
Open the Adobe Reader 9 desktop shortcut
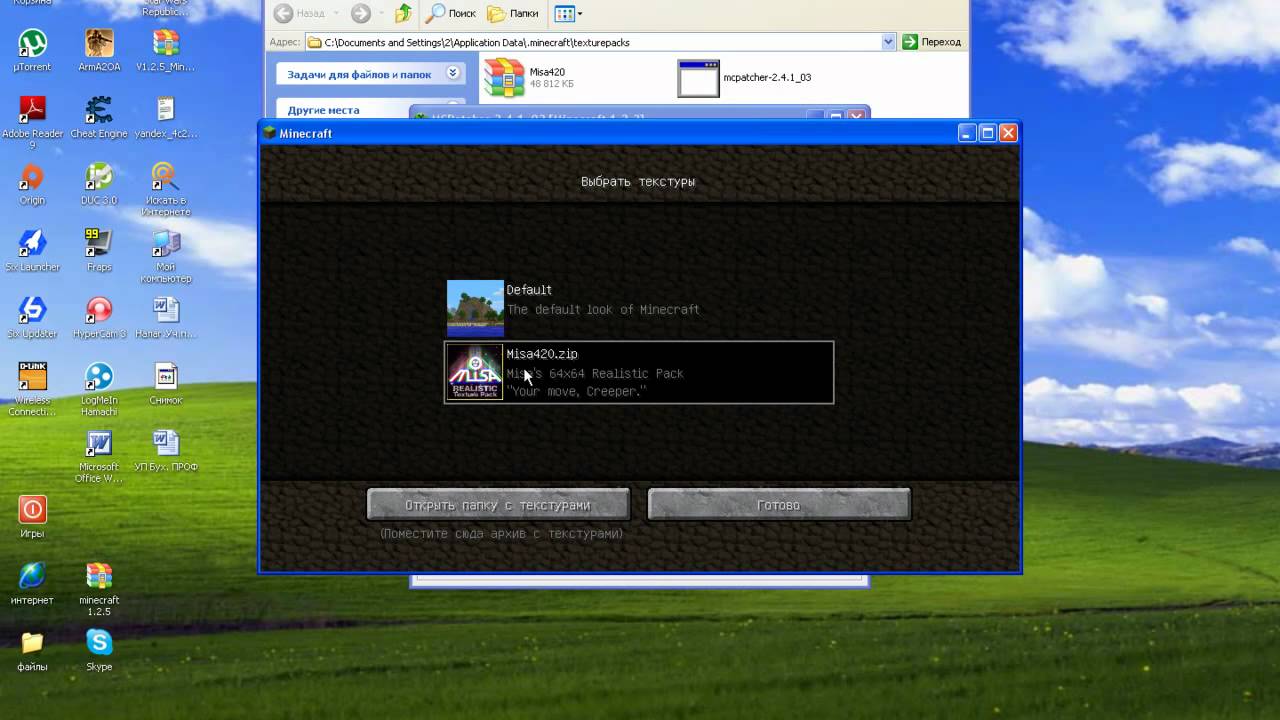point(32,123)
